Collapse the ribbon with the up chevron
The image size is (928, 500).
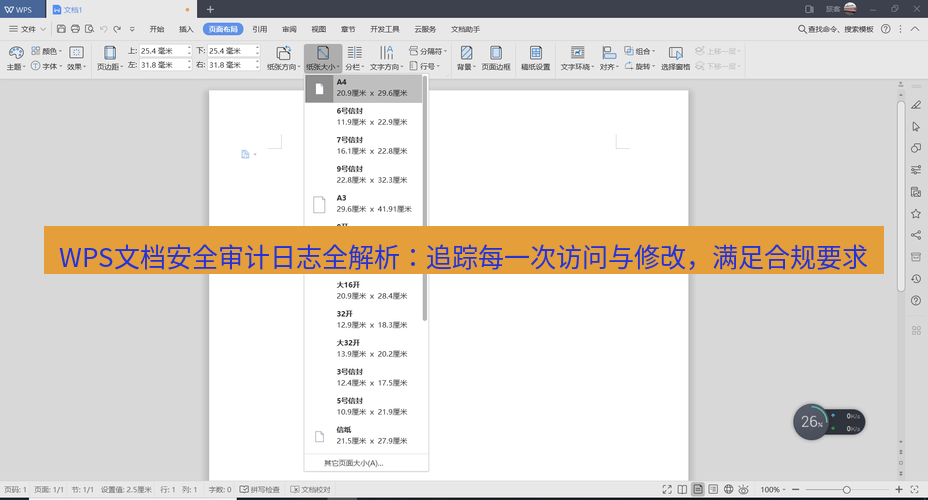tap(914, 28)
